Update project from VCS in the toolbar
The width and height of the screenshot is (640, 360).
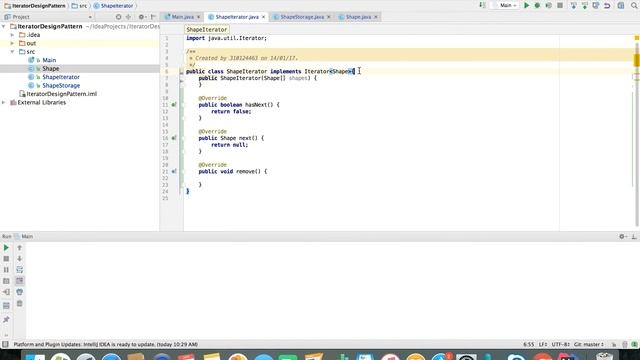tap(573, 5)
